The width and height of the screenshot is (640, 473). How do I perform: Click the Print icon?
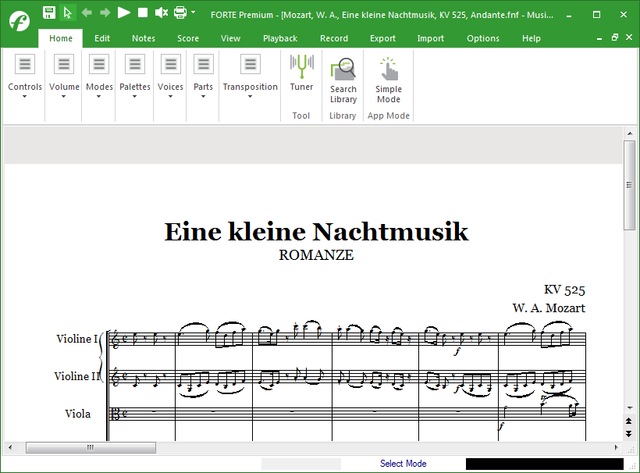click(180, 13)
